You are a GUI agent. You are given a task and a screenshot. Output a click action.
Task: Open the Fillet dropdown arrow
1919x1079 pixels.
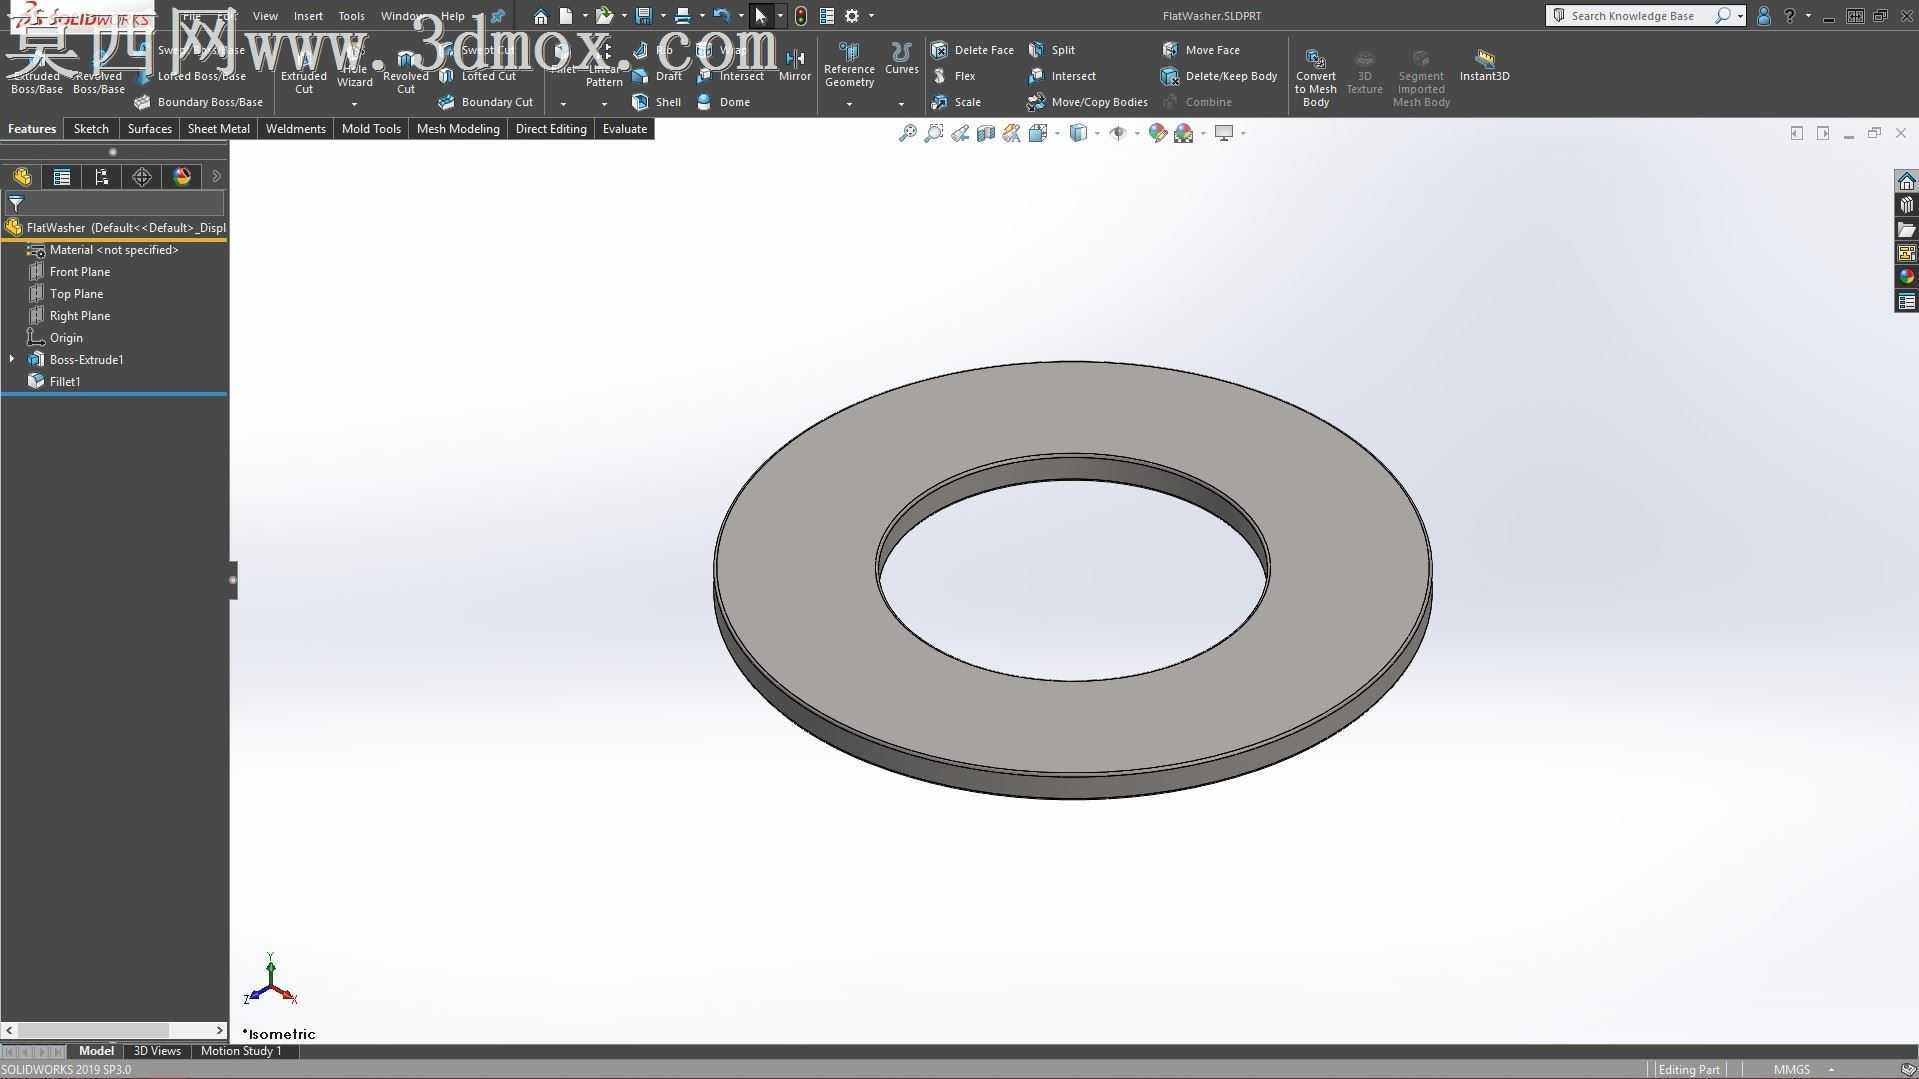[563, 104]
